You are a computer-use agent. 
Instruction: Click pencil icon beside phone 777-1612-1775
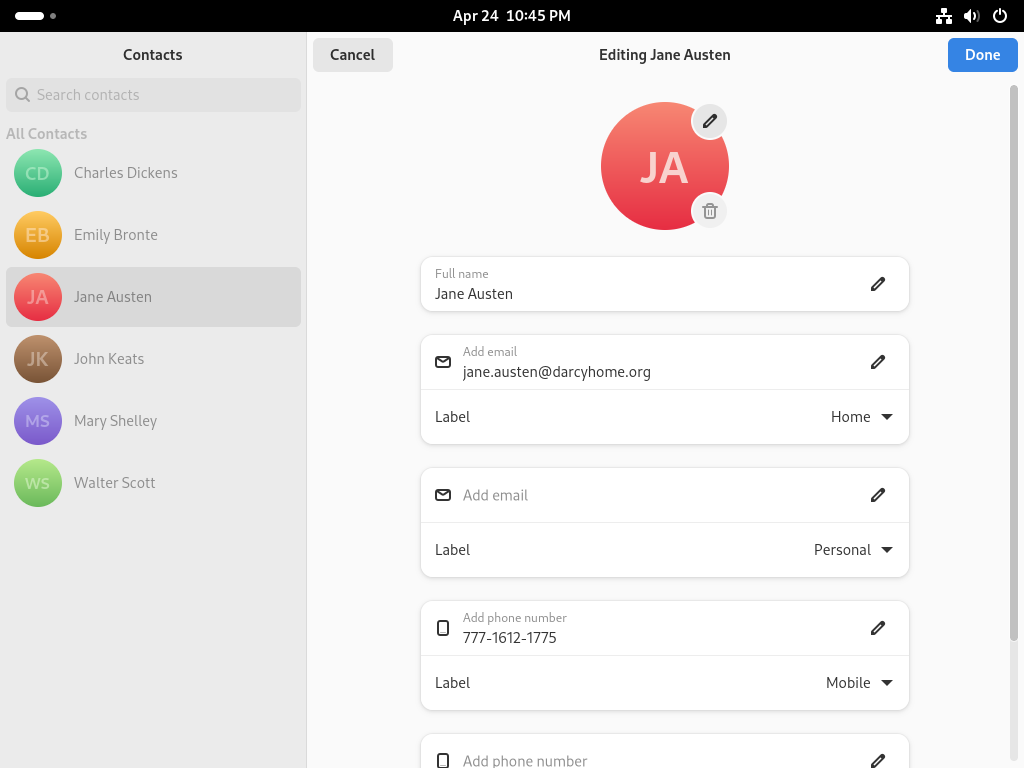tap(878, 628)
